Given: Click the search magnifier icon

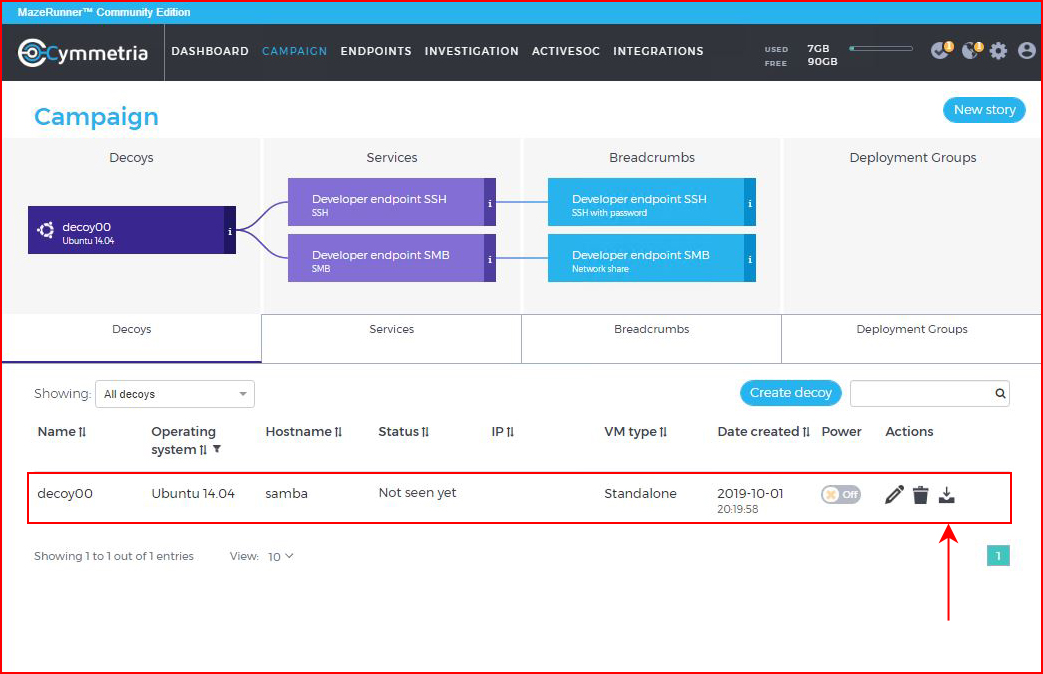Looking at the screenshot, I should (1000, 393).
